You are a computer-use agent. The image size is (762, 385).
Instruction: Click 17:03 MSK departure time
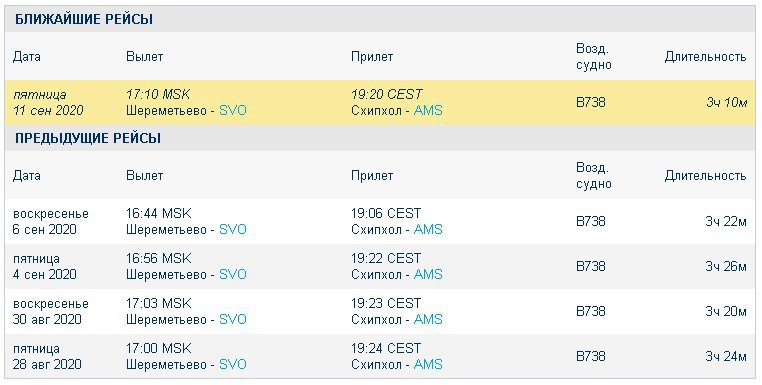click(158, 304)
